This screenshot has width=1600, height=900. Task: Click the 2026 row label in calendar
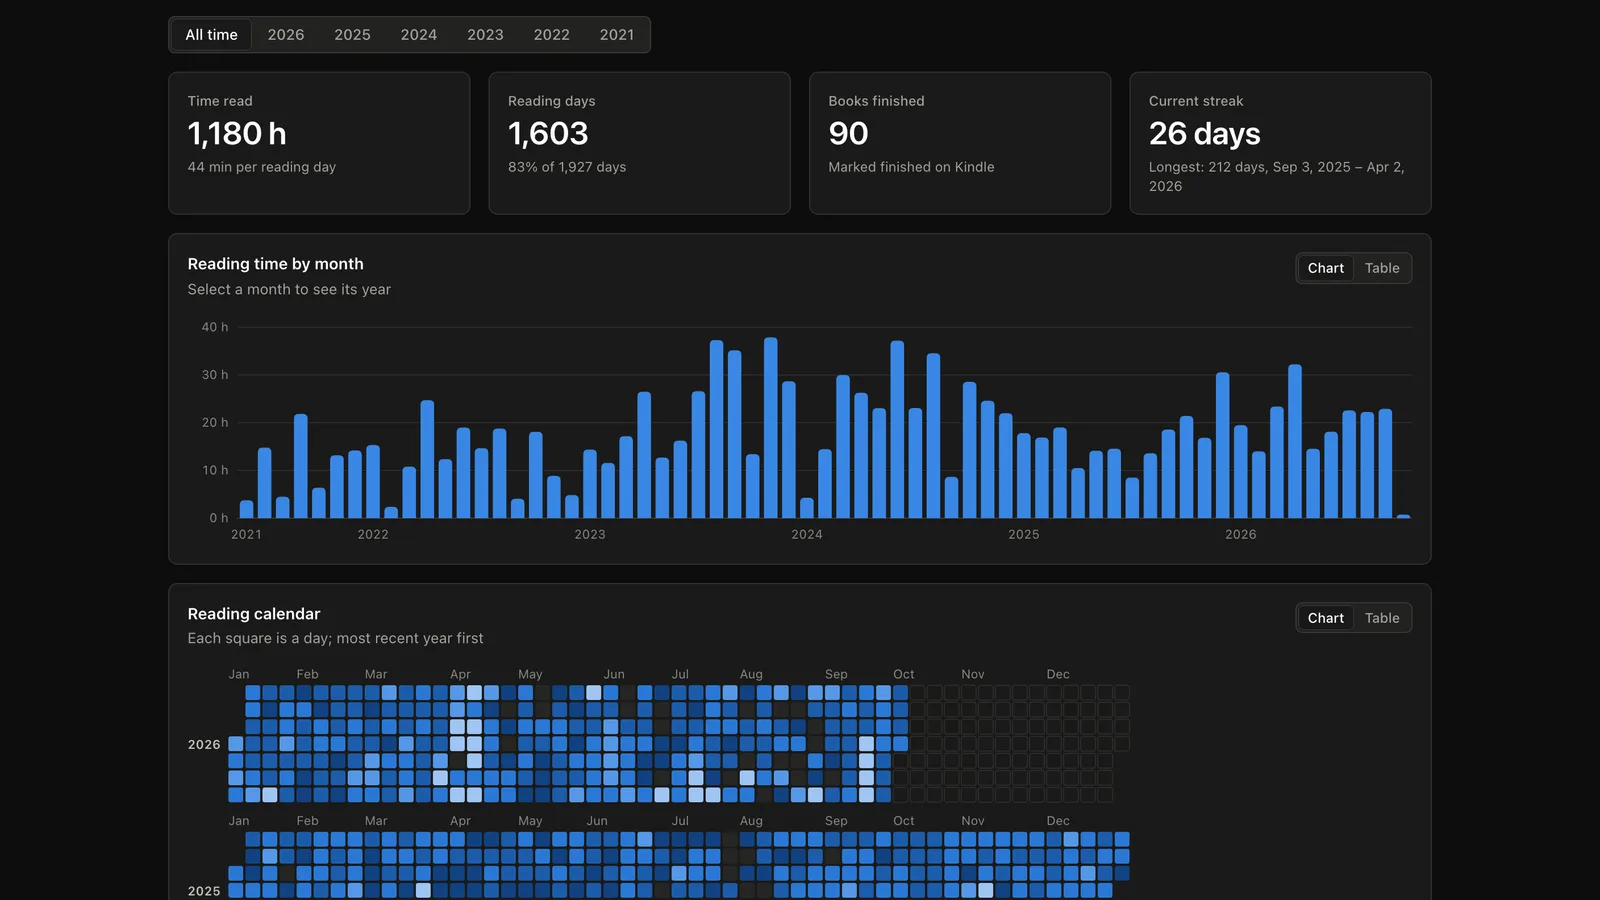pos(204,745)
